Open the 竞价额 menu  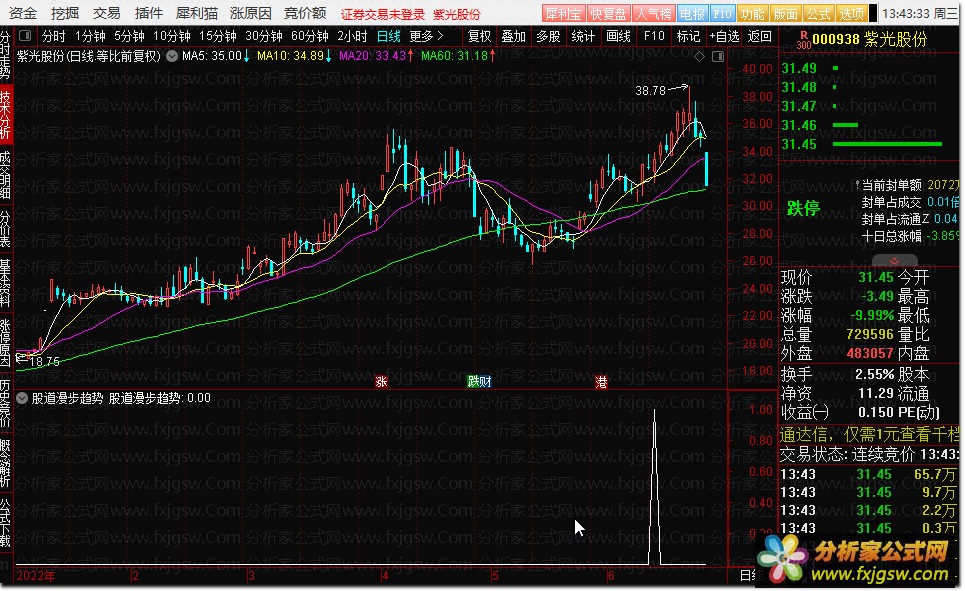(305, 13)
